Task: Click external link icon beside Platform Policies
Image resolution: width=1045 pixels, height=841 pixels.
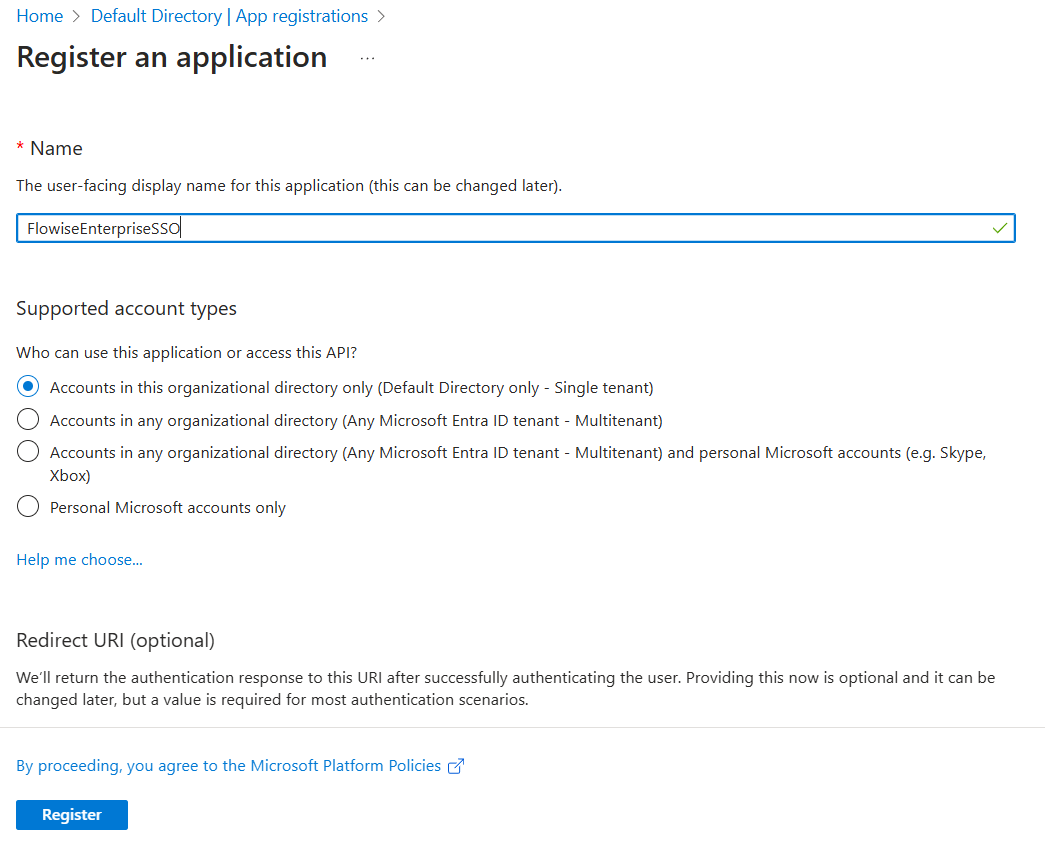Action: [x=456, y=766]
